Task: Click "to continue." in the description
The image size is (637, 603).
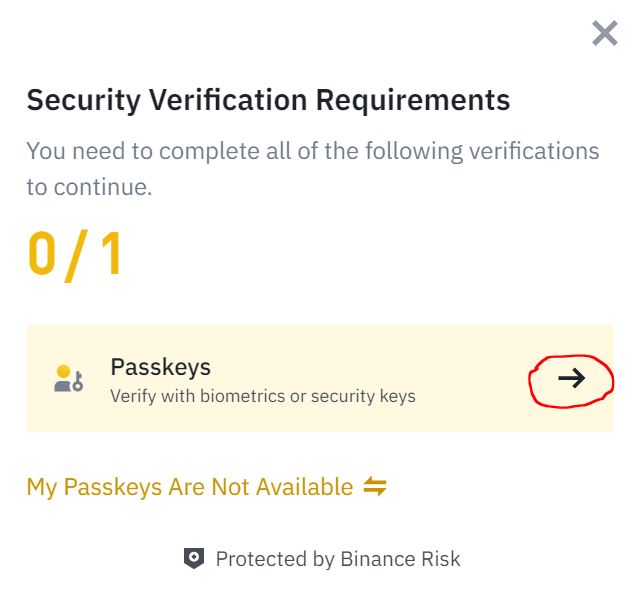Action: [89, 187]
